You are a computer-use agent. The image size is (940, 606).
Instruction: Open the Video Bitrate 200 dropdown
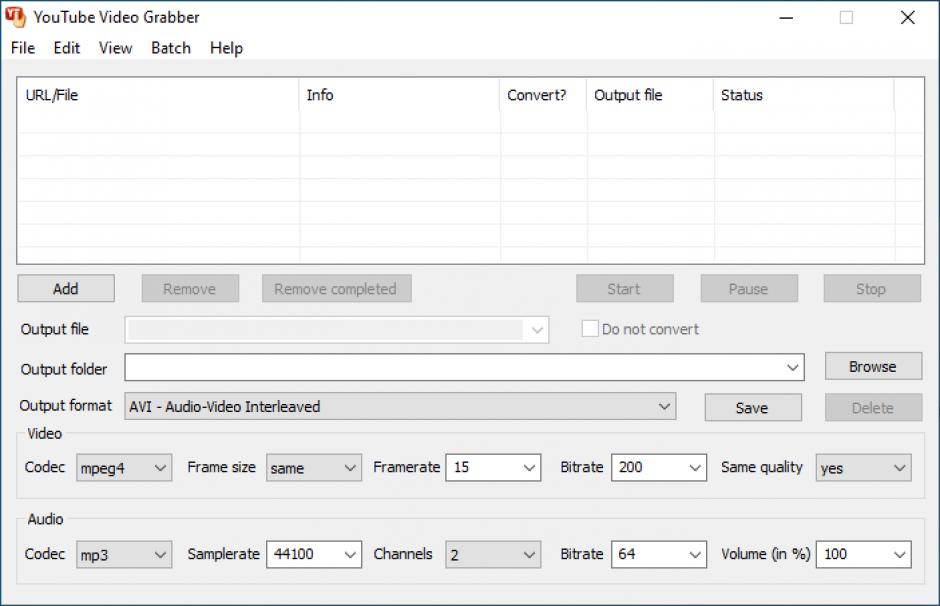click(x=659, y=468)
